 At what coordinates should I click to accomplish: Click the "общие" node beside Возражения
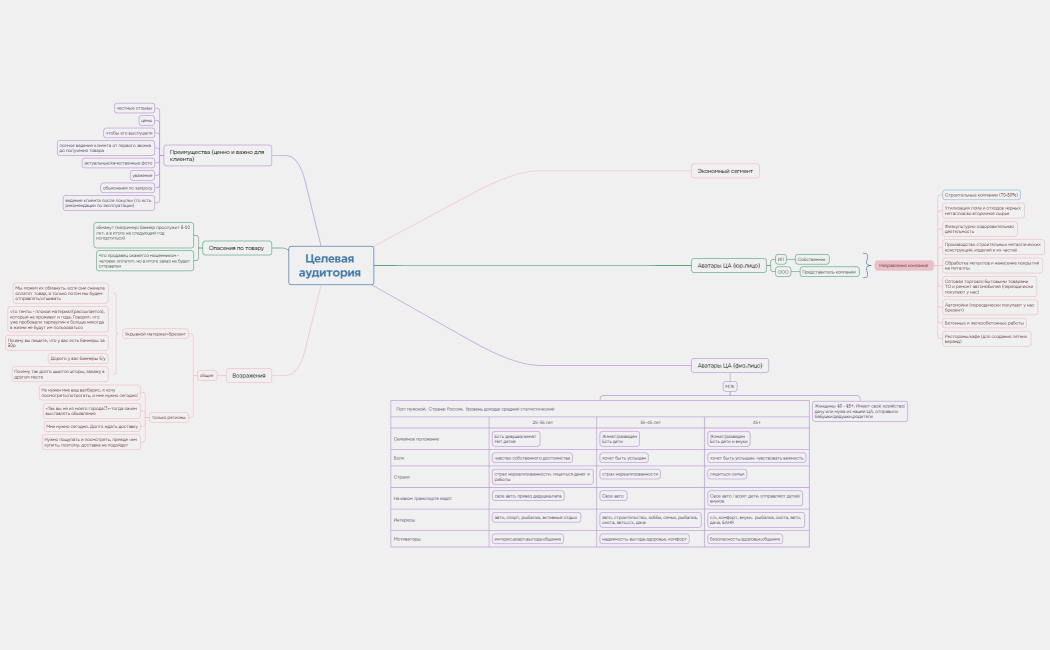coord(206,375)
